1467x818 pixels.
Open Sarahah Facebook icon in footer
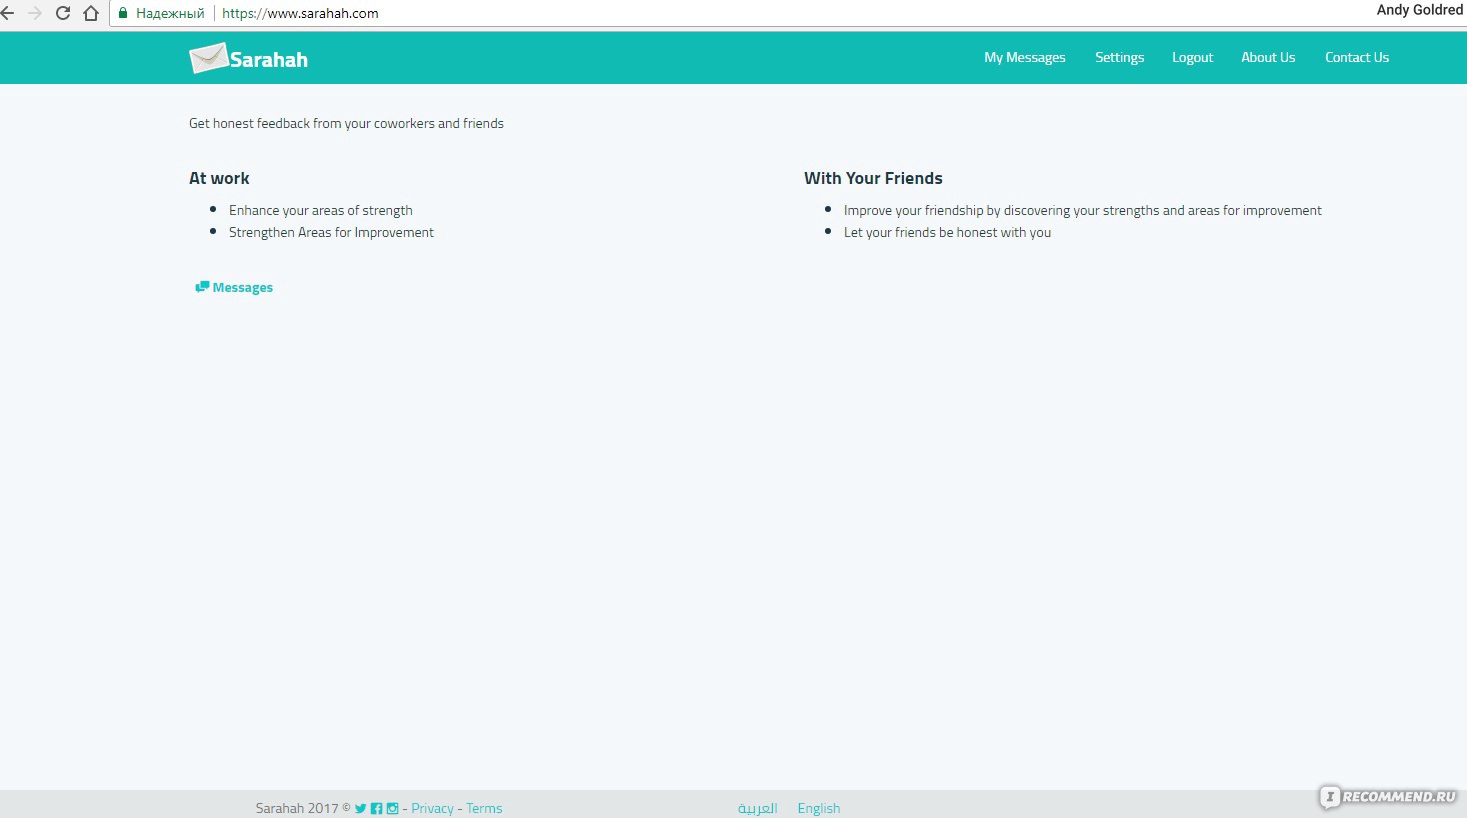tap(376, 808)
